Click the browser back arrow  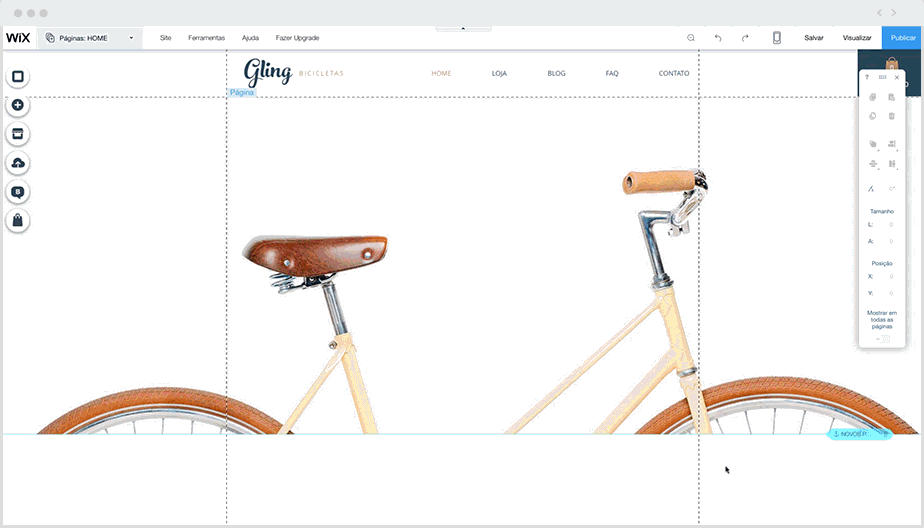click(x=879, y=12)
